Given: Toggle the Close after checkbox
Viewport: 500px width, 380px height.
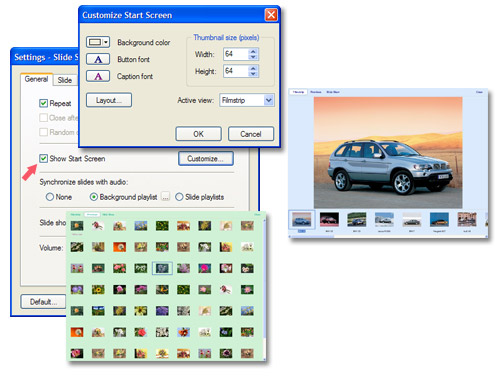Looking at the screenshot, I should click(x=43, y=118).
